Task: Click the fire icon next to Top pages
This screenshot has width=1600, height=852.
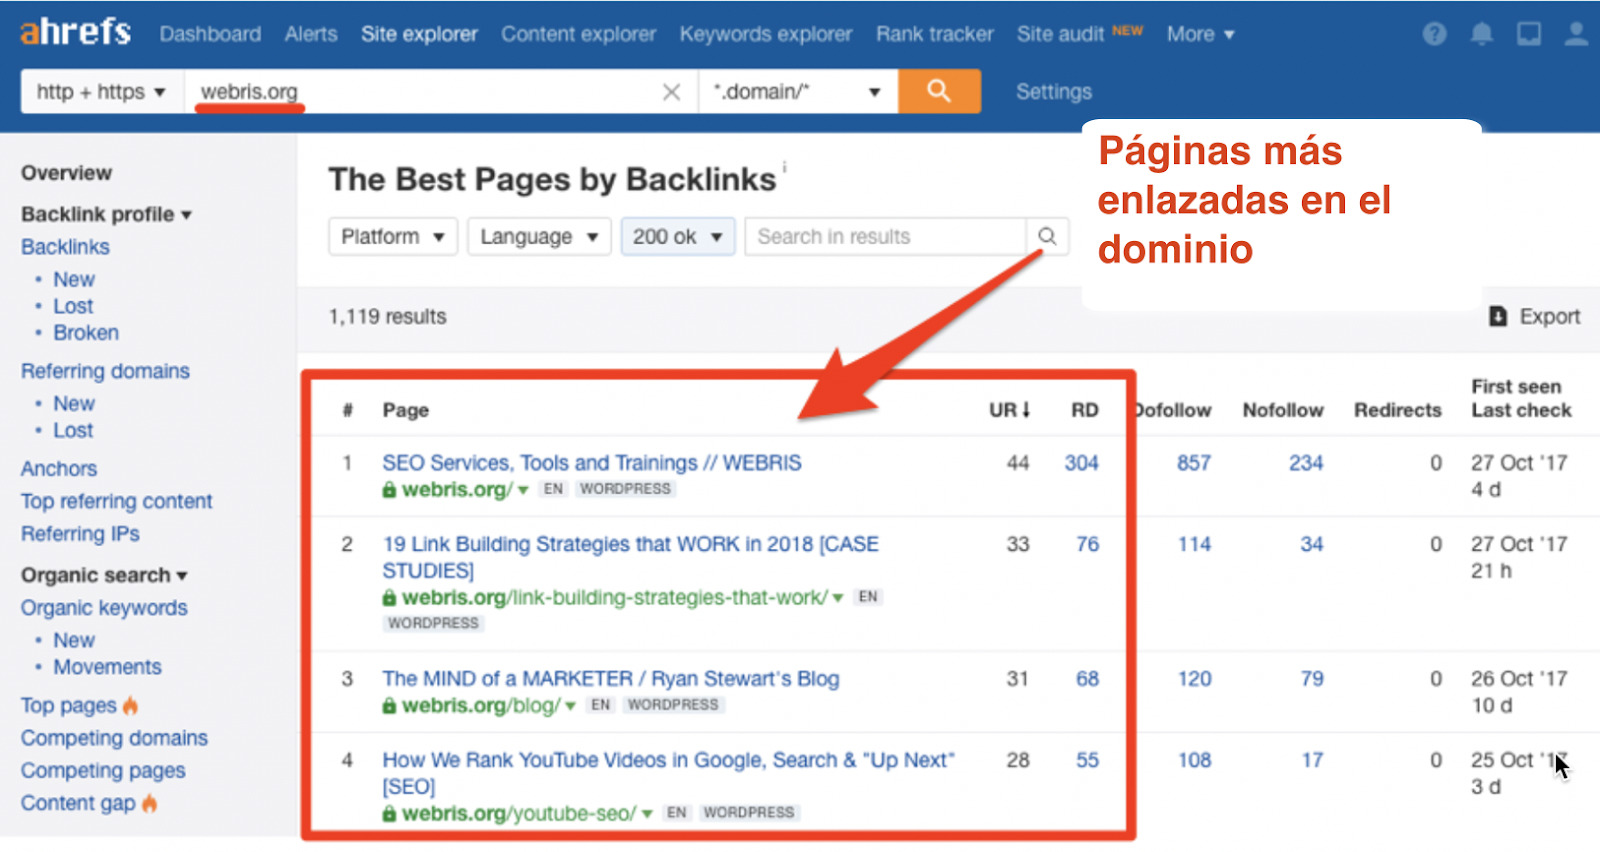Action: click(x=130, y=705)
